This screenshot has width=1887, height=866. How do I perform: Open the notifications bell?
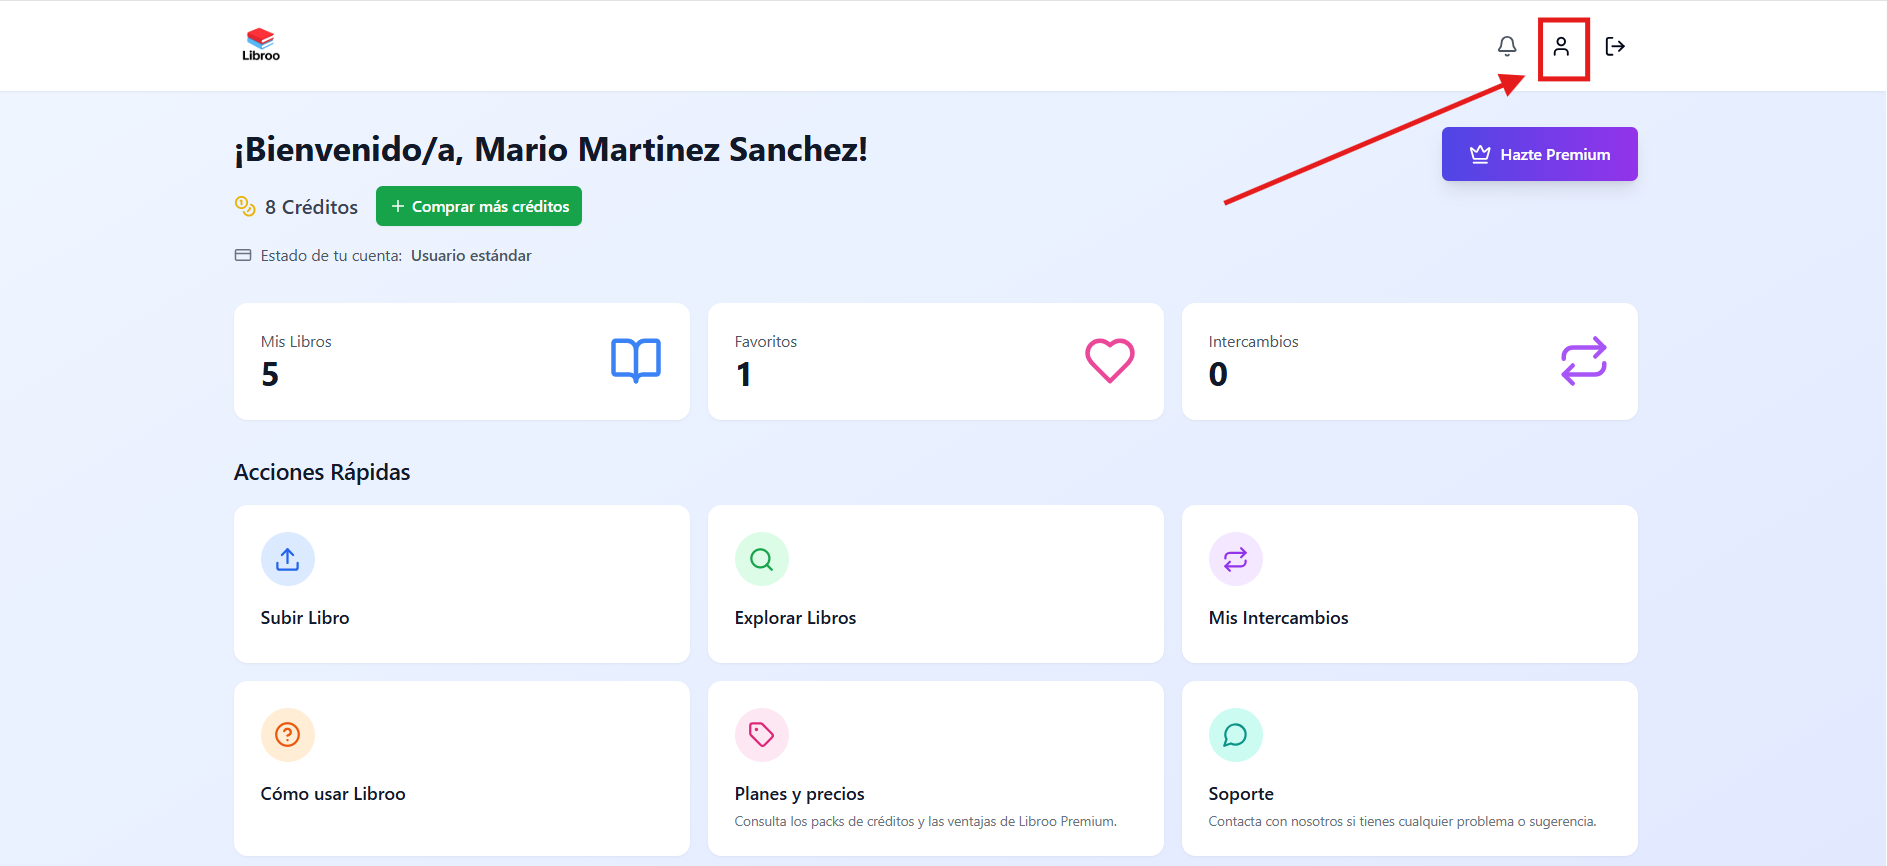(1507, 46)
